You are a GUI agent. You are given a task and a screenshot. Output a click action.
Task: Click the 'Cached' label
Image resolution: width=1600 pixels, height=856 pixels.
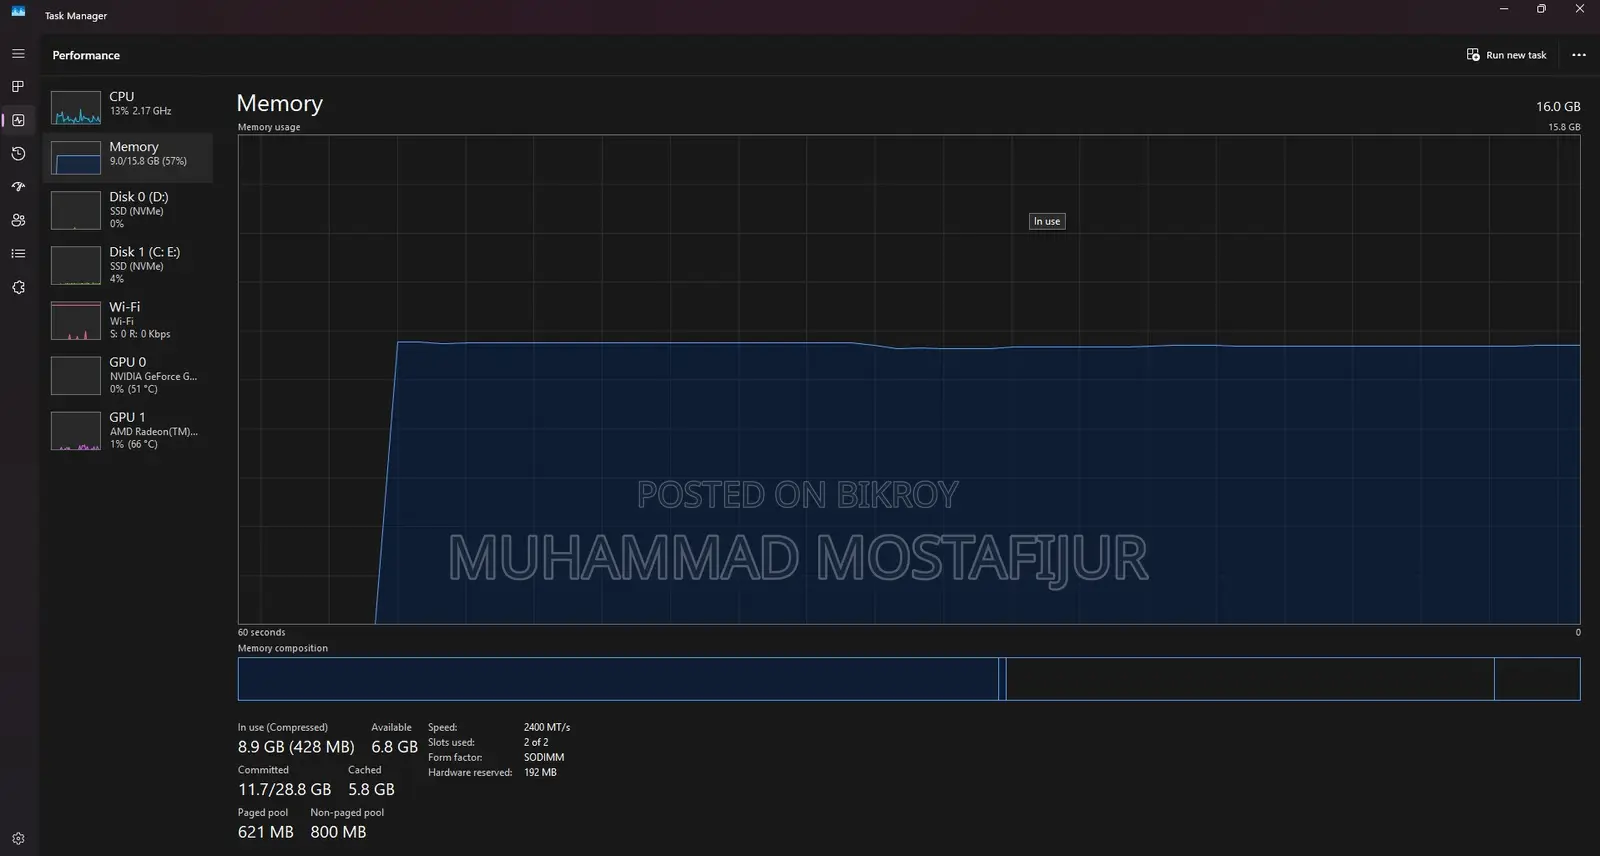tap(365, 770)
